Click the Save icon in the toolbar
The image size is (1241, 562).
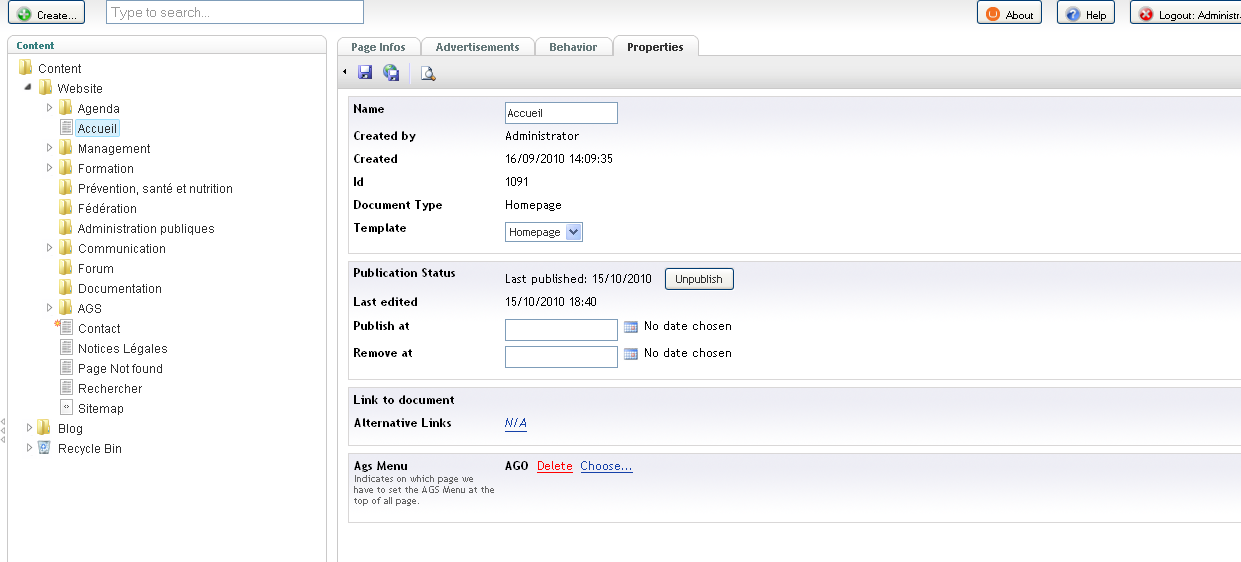365,73
